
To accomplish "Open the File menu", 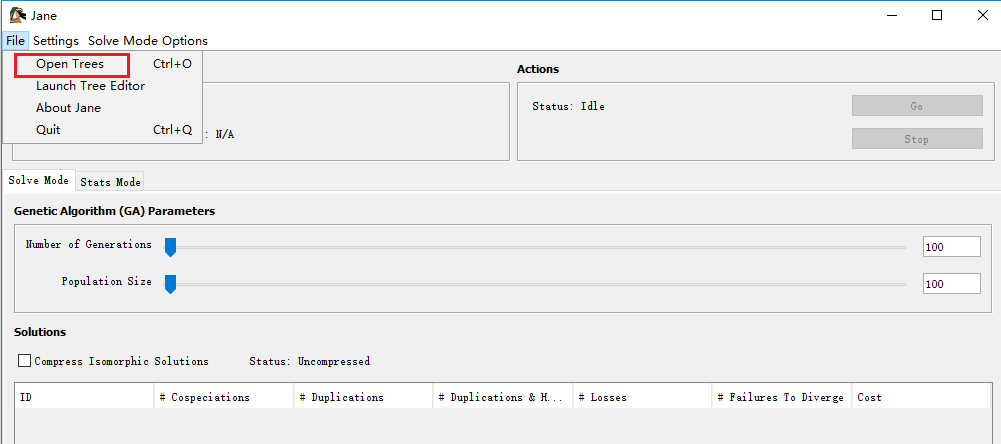I will pos(15,40).
